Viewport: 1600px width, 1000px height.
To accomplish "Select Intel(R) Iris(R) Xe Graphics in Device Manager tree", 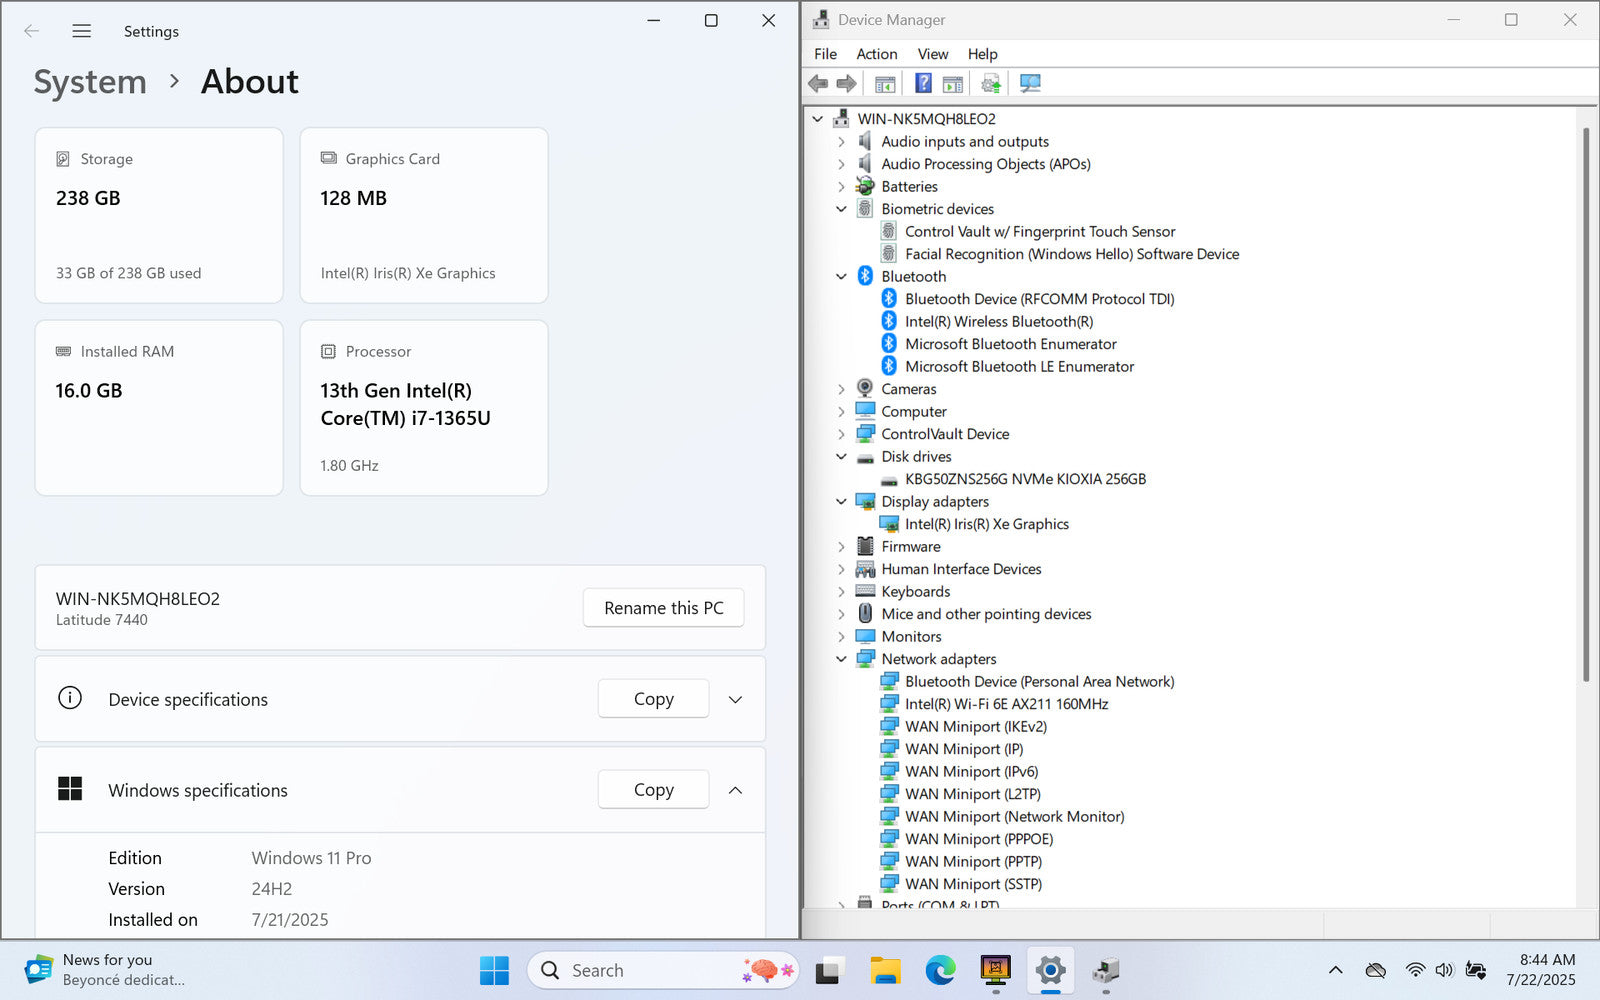I will tap(987, 524).
